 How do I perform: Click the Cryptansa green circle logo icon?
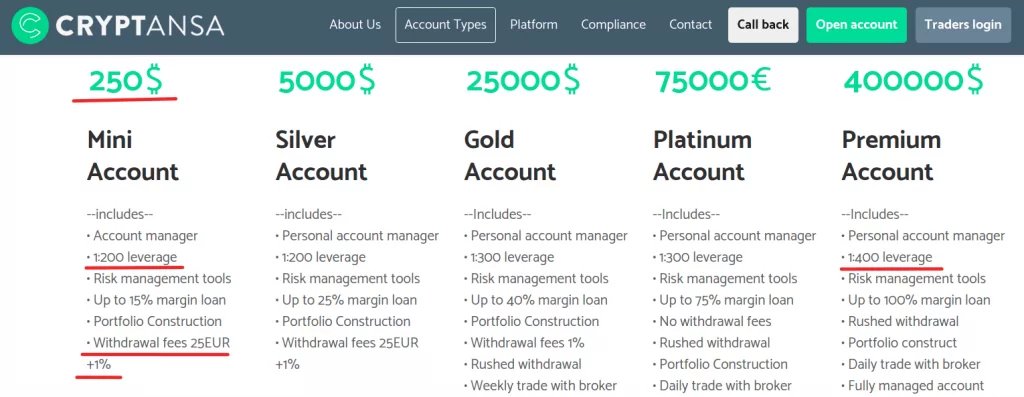coord(30,25)
